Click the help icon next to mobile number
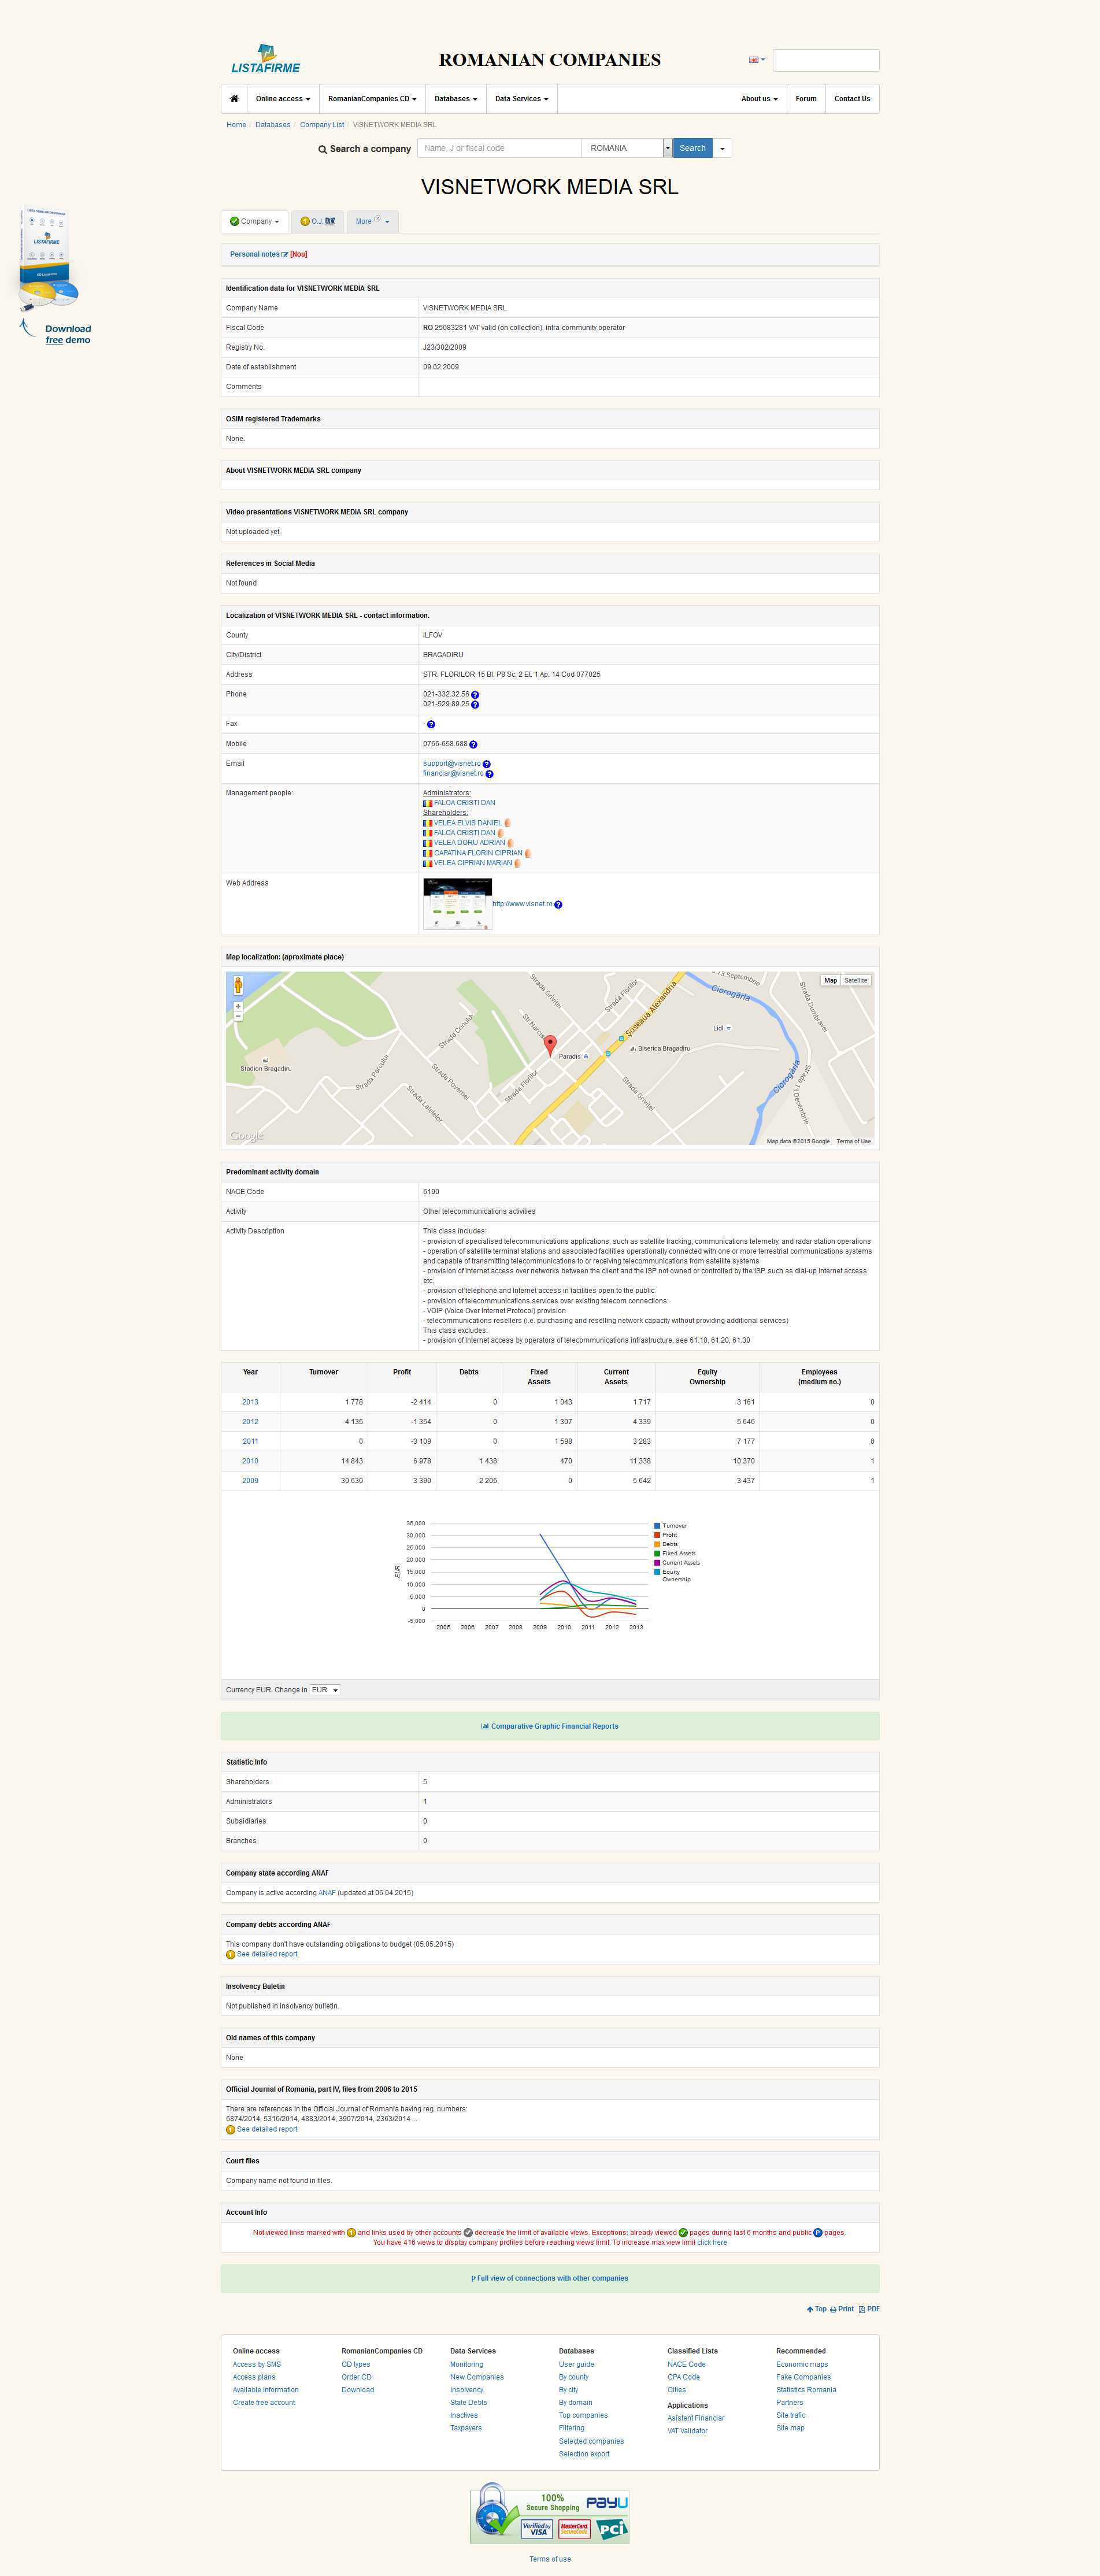Viewport: 1100px width, 2576px height. 473,745
